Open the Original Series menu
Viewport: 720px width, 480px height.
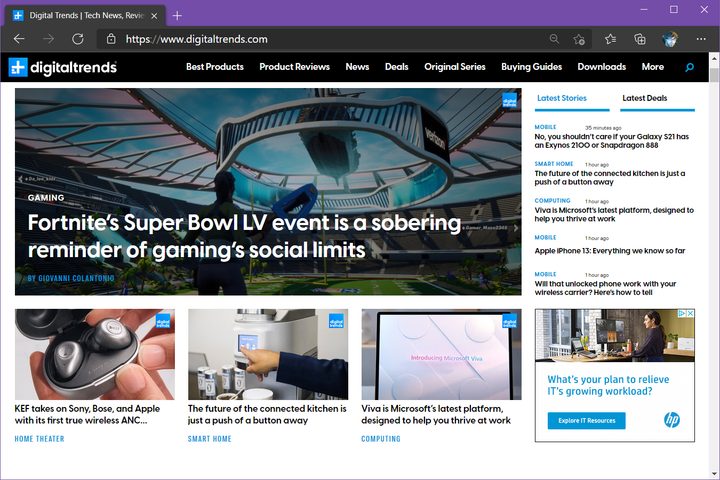[455, 67]
